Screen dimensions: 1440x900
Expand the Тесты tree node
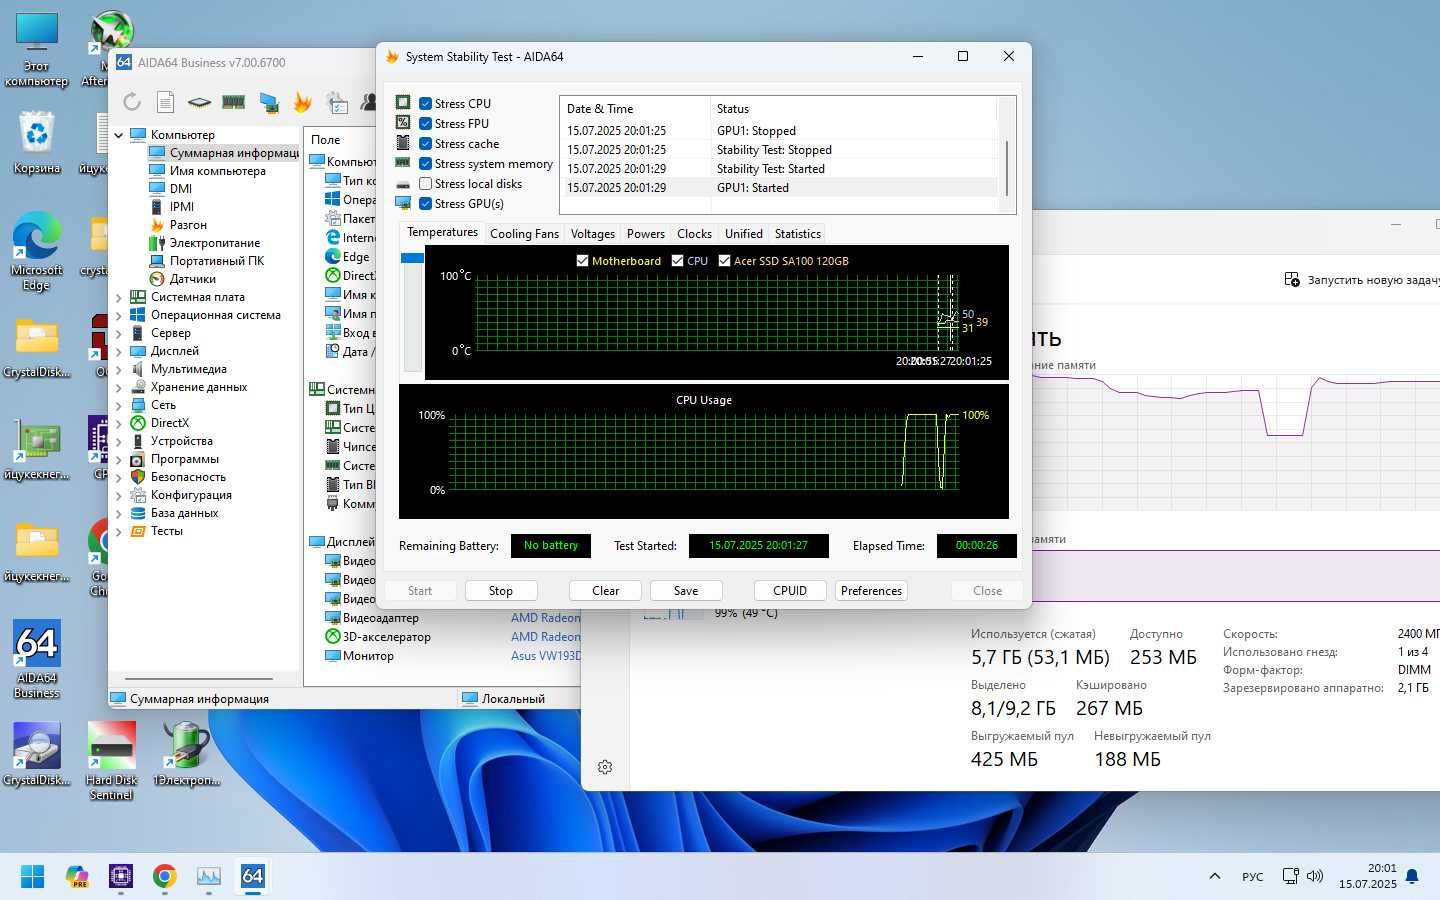(119, 531)
